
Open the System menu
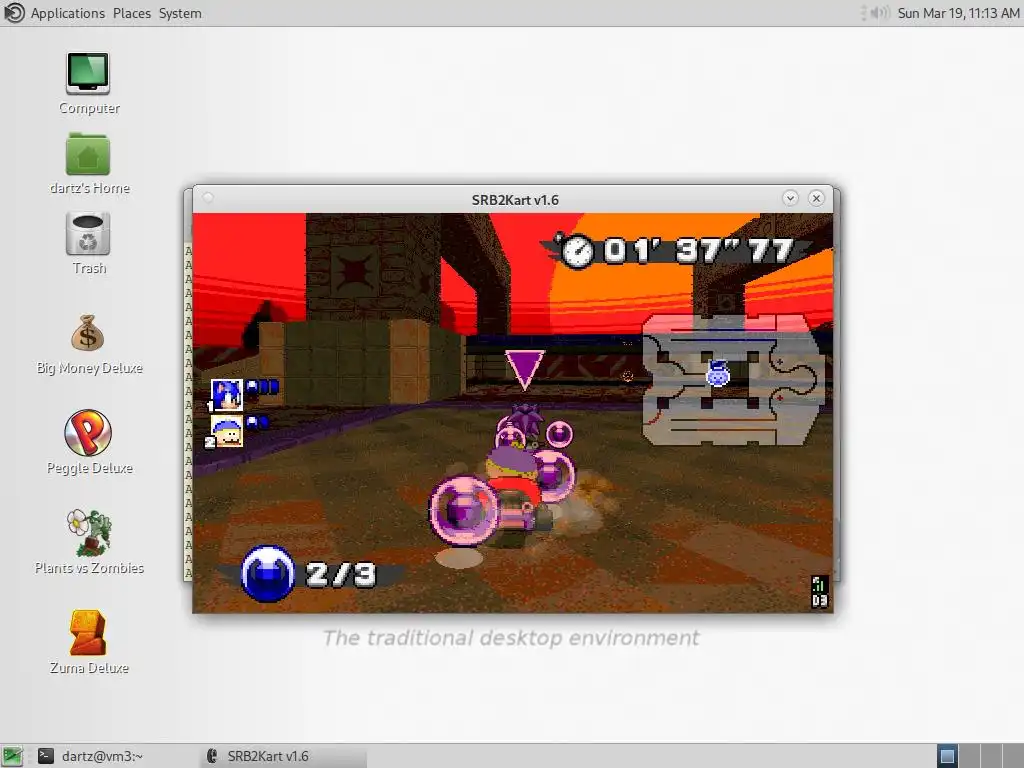[180, 13]
